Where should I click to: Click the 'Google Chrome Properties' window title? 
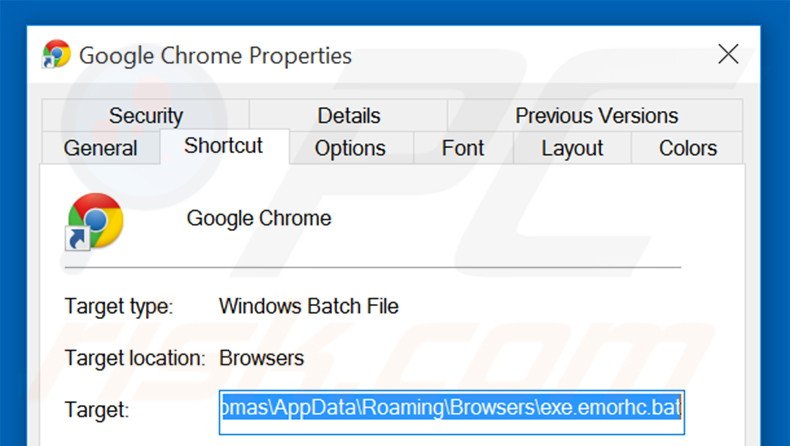pos(215,55)
